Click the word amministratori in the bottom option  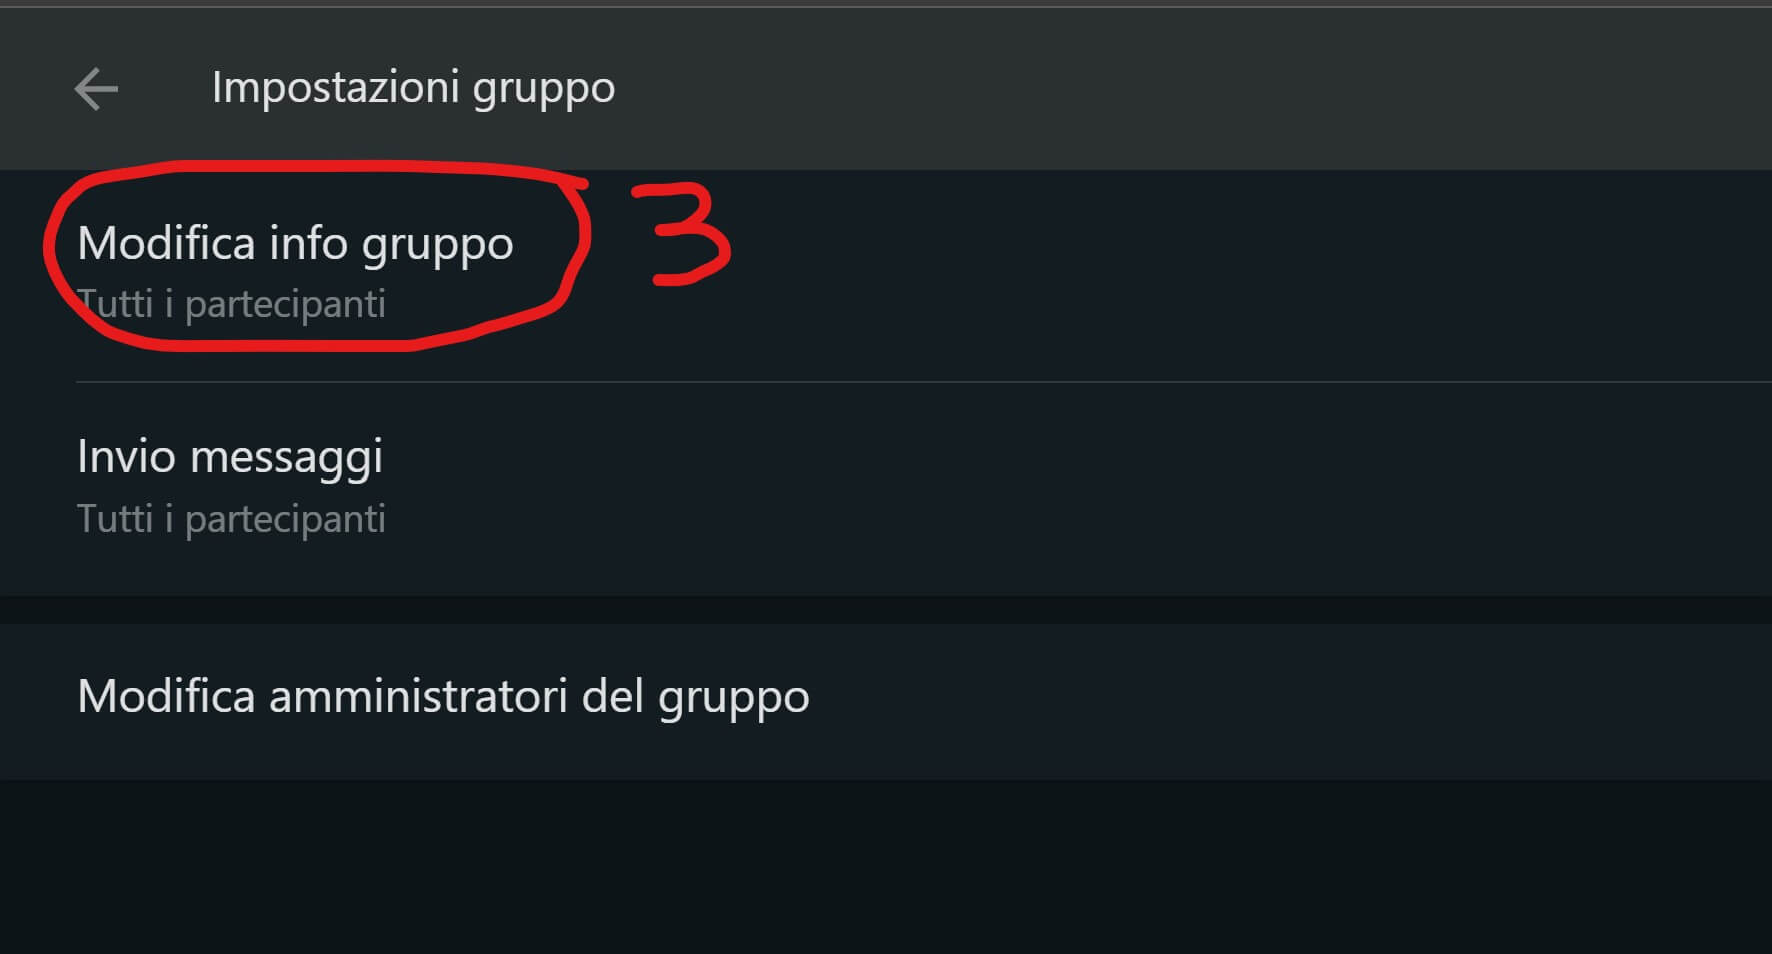tap(418, 696)
